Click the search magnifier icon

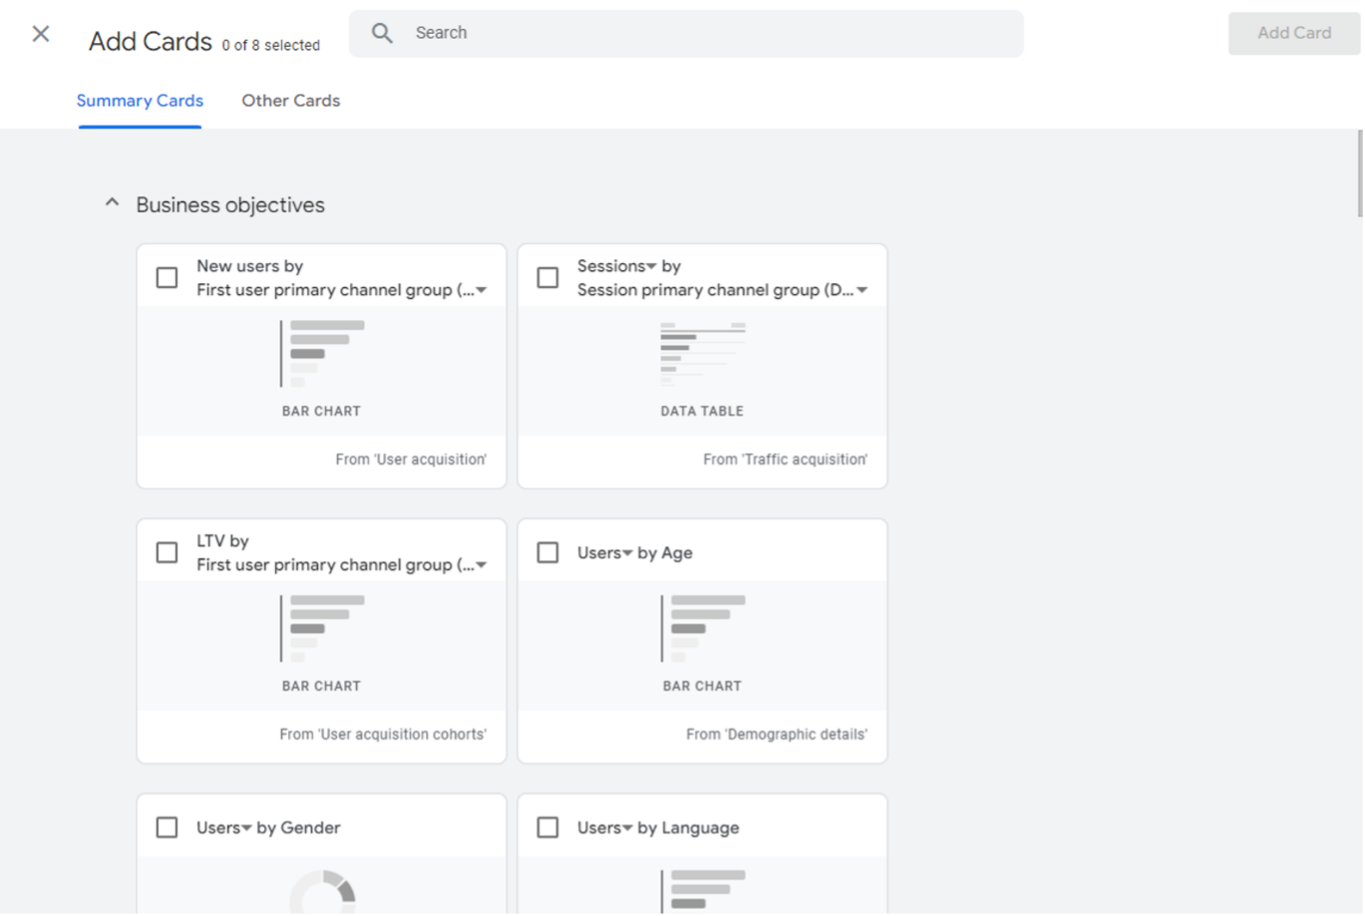tap(382, 33)
